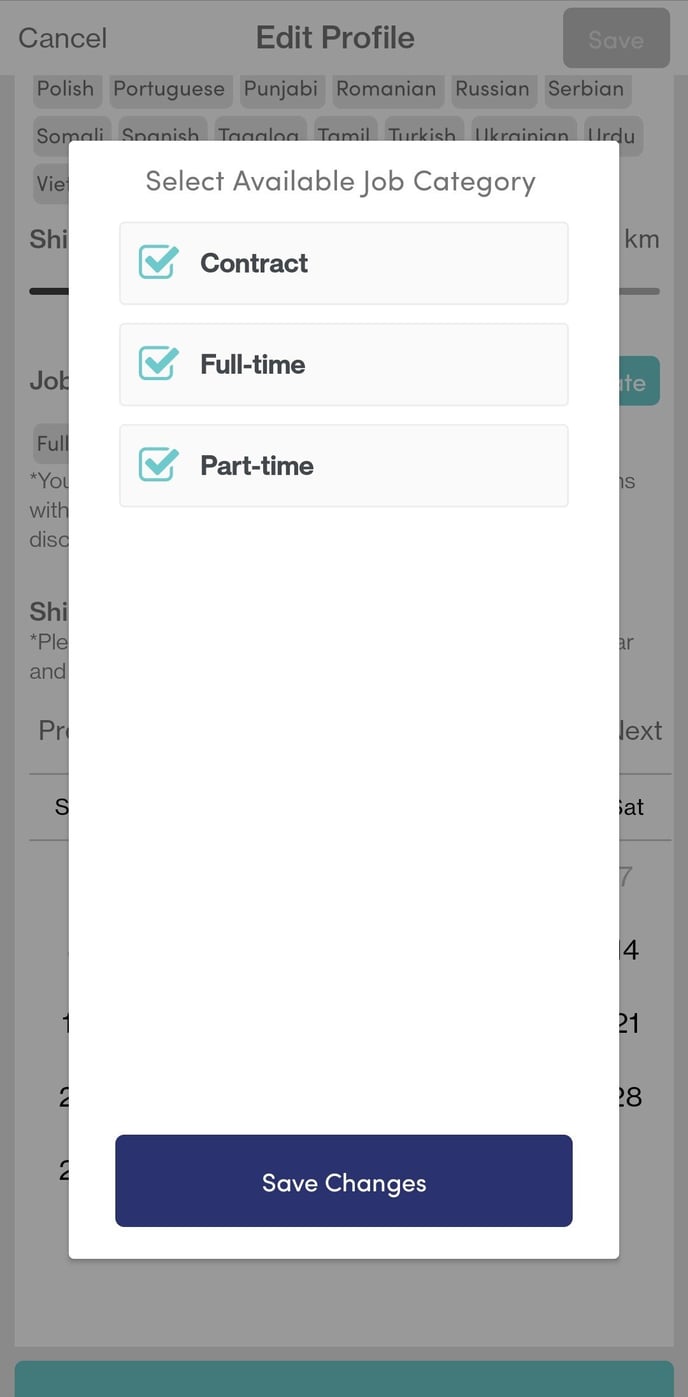Select the Russian language chip
The width and height of the screenshot is (688, 1397).
click(x=492, y=88)
